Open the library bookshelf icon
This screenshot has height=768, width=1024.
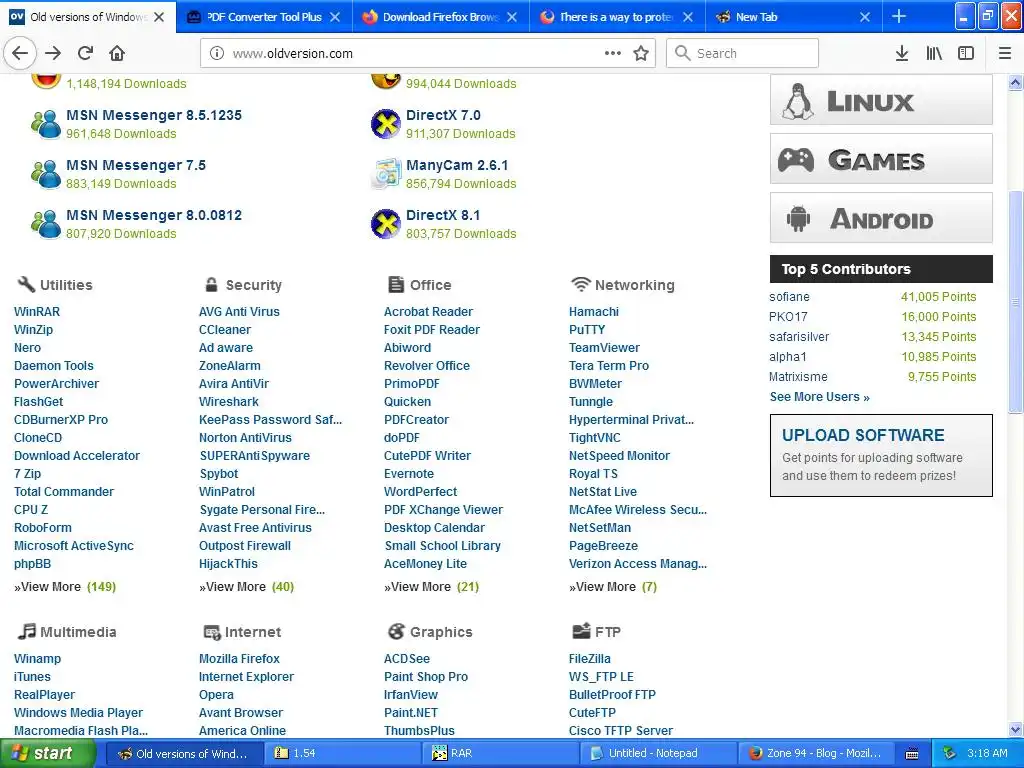click(934, 54)
